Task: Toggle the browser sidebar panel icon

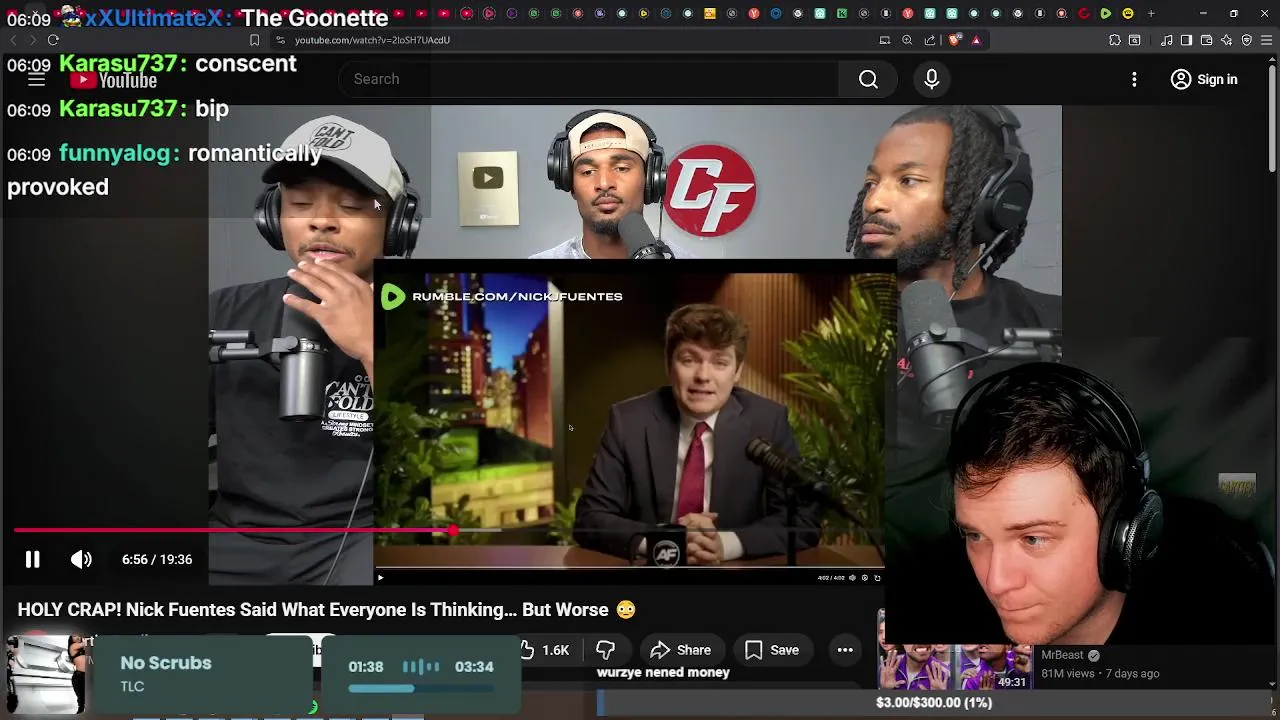Action: (x=1186, y=40)
